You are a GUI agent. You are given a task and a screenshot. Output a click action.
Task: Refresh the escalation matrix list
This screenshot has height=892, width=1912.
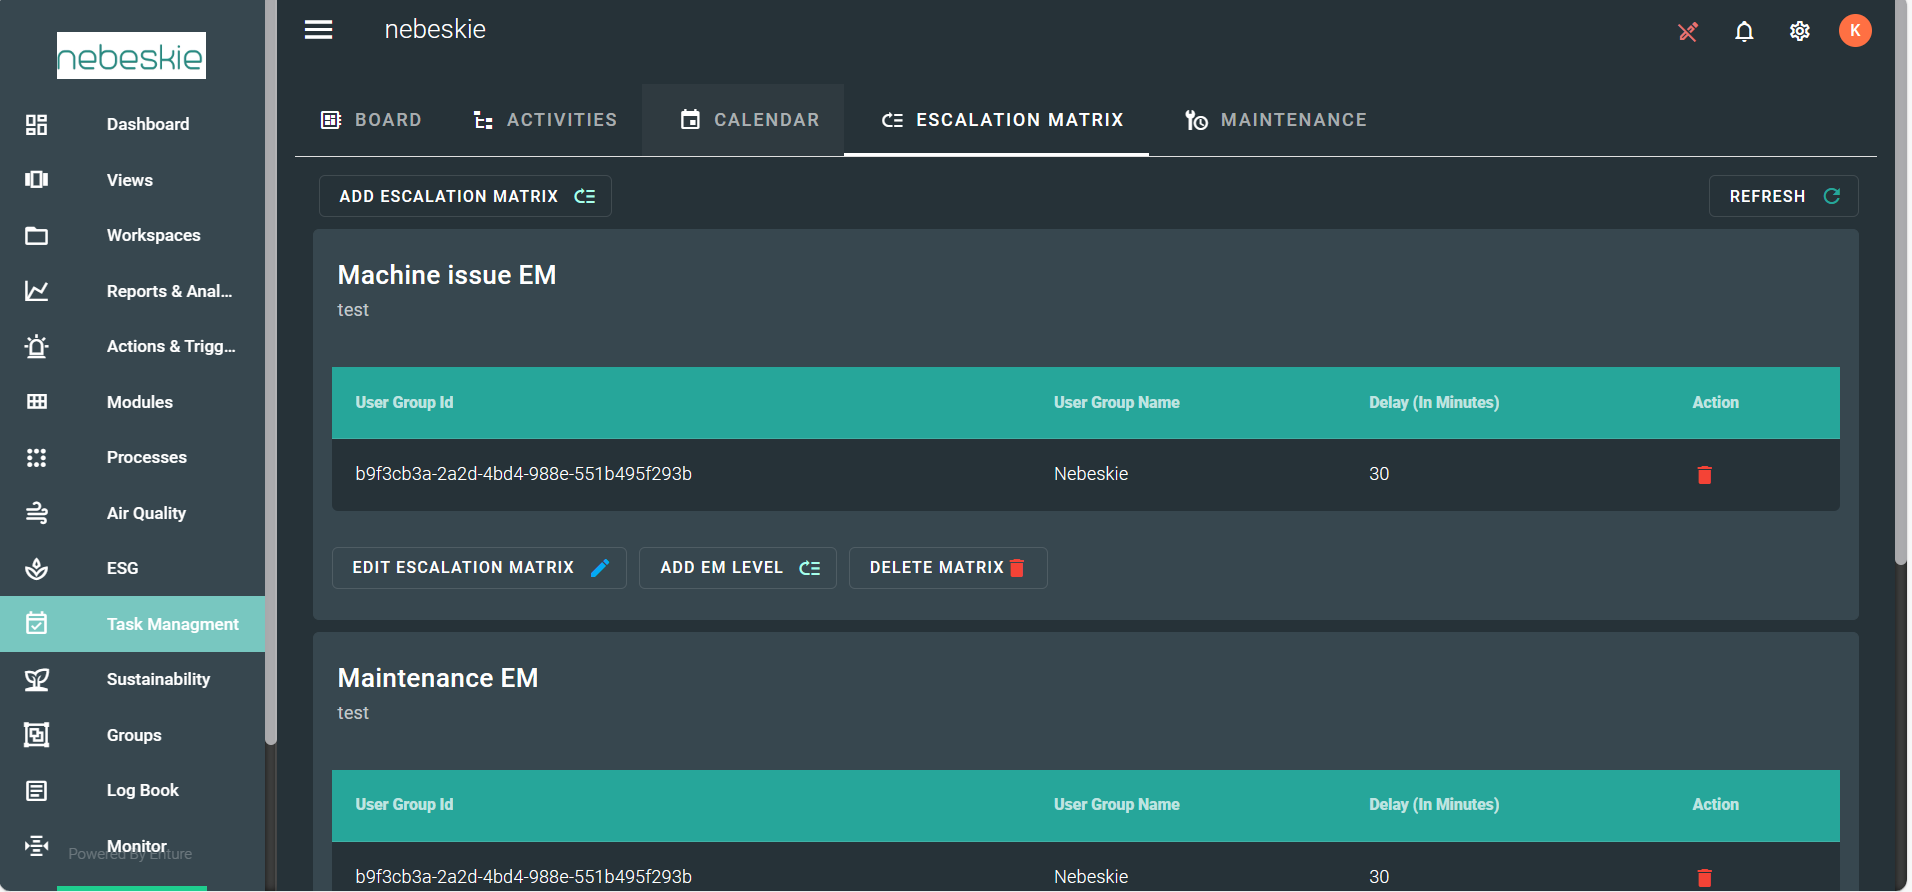pyautogui.click(x=1783, y=197)
